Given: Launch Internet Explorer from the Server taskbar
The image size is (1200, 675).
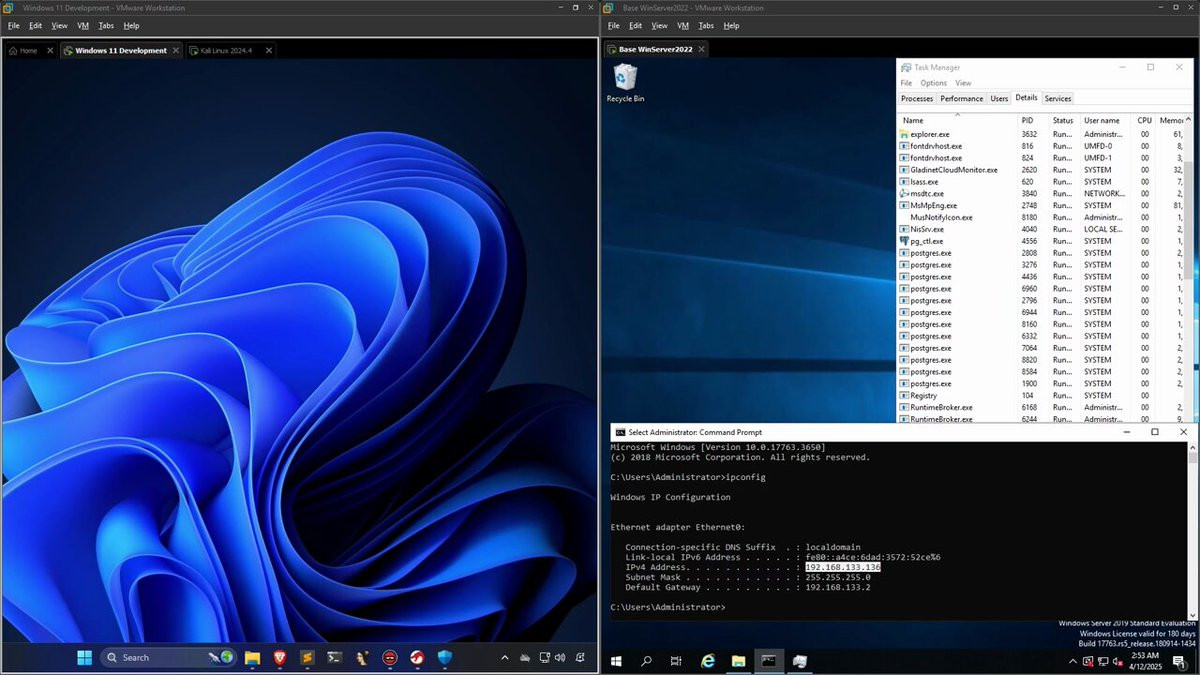Looking at the screenshot, I should click(708, 661).
